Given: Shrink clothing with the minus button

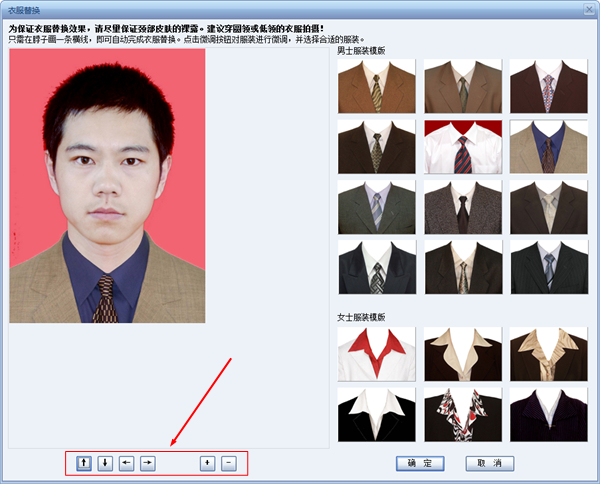Looking at the screenshot, I should tap(228, 463).
